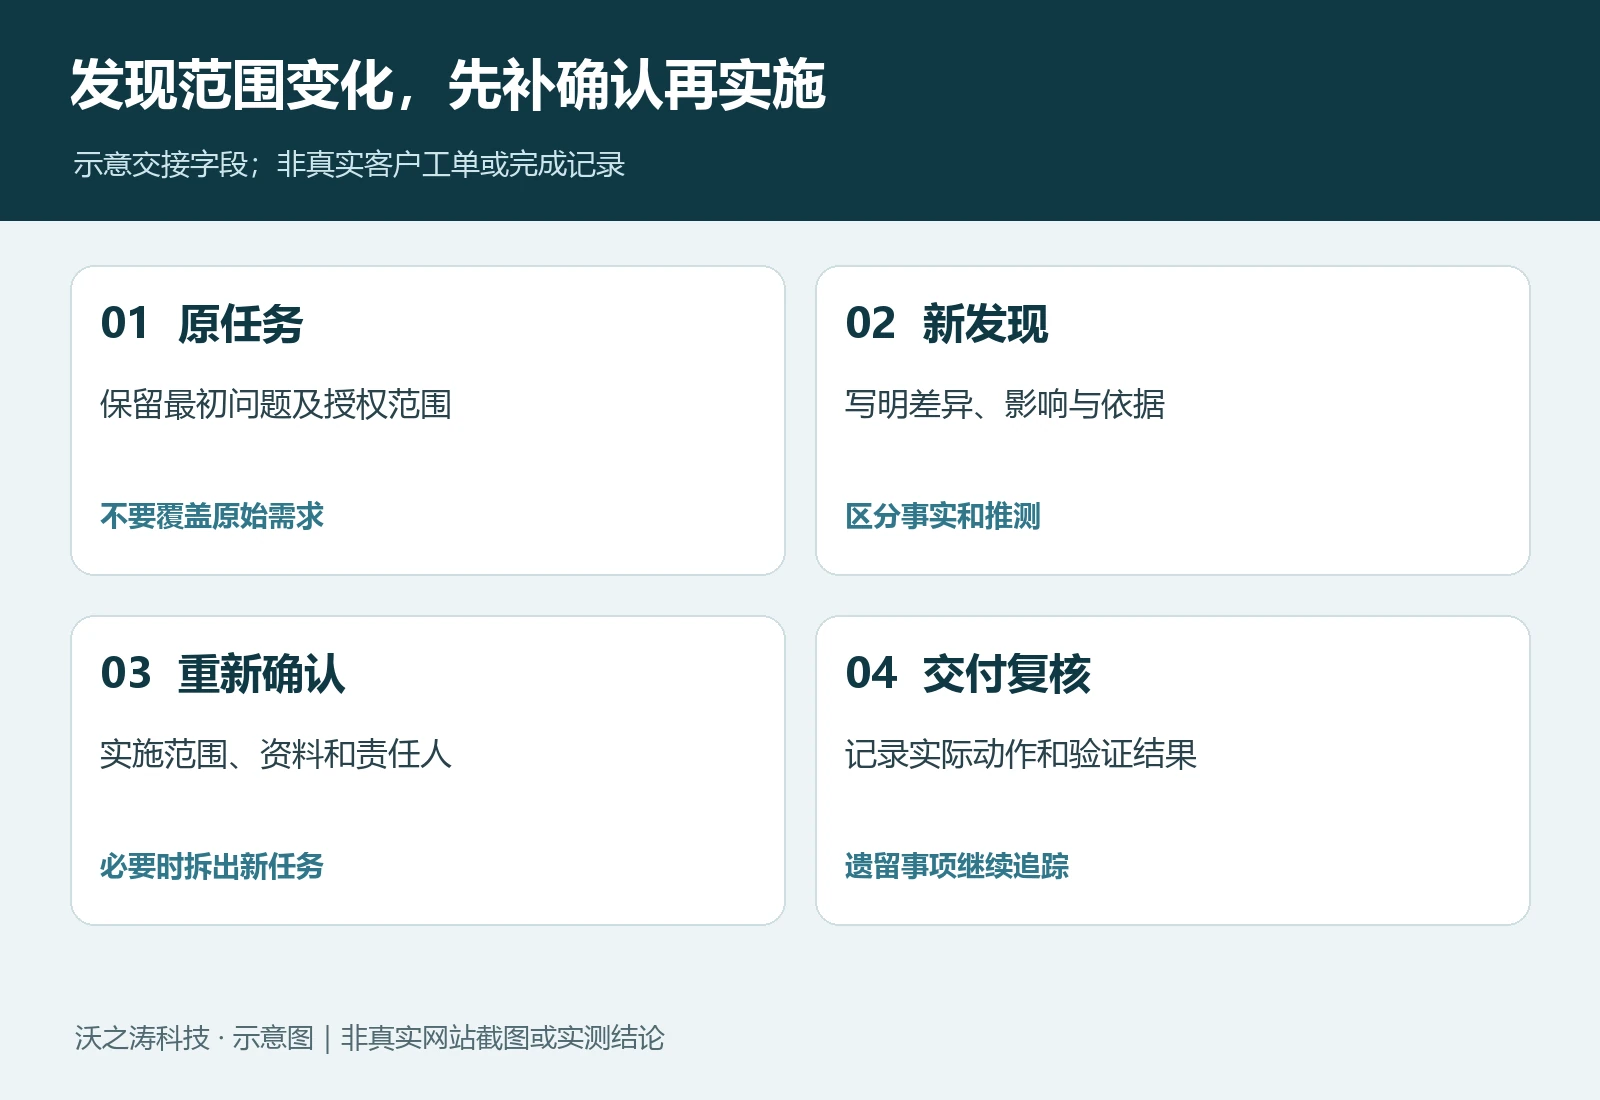The image size is (1600, 1100).
Task: Select the 02 新发现 card heading
Action: click(x=947, y=324)
